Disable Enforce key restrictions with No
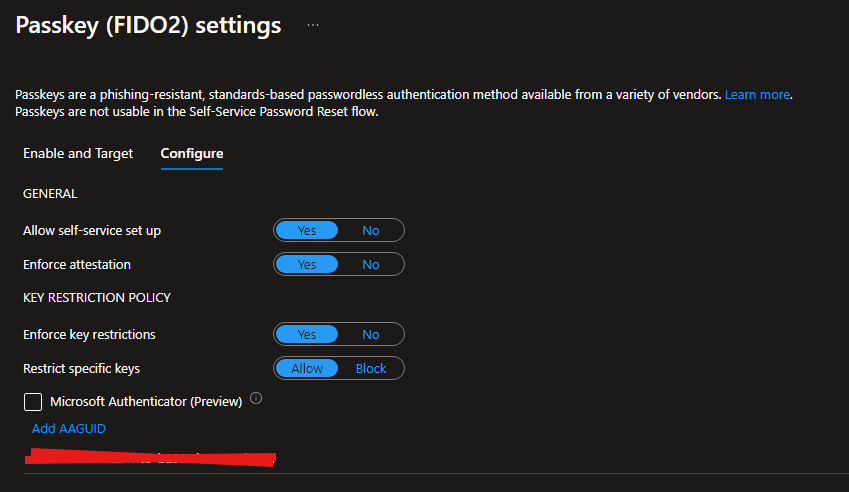This screenshot has height=492, width=849. pyautogui.click(x=371, y=335)
